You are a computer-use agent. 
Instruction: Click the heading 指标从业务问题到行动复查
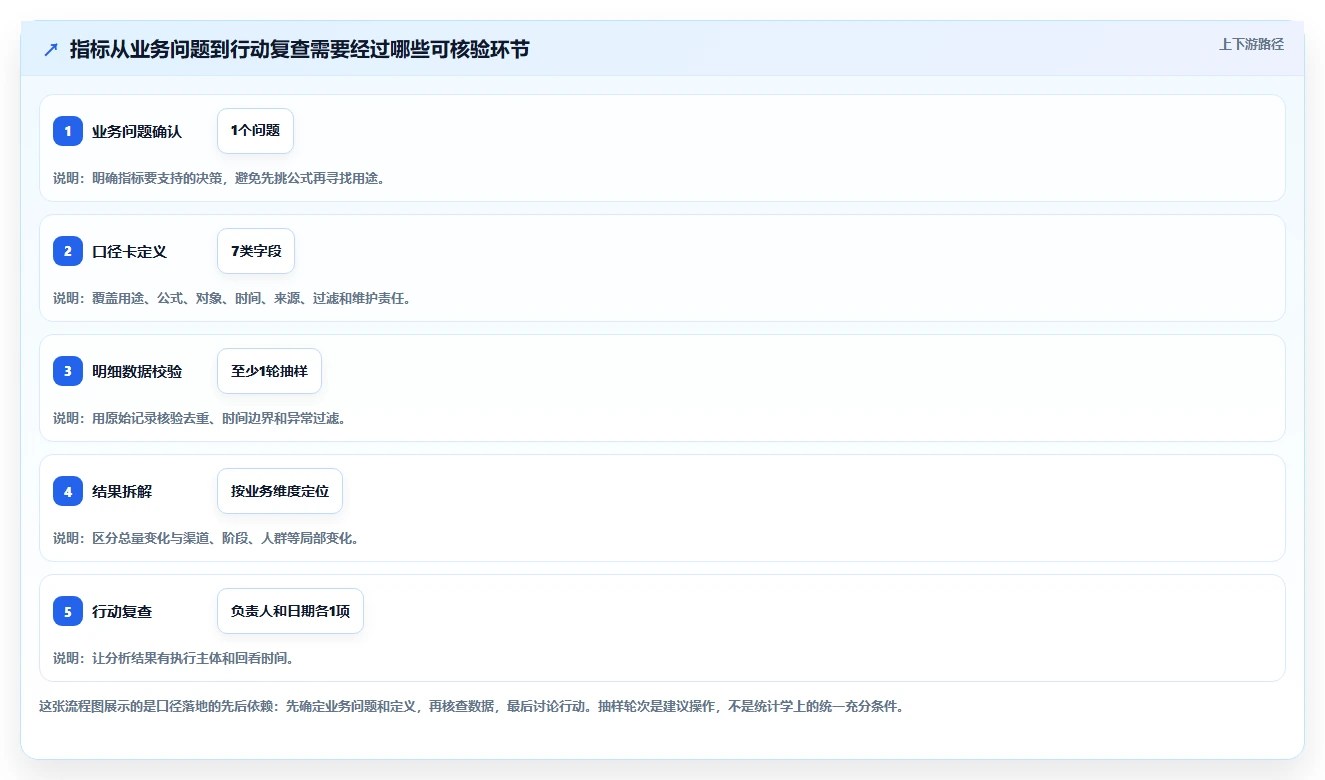pos(300,49)
